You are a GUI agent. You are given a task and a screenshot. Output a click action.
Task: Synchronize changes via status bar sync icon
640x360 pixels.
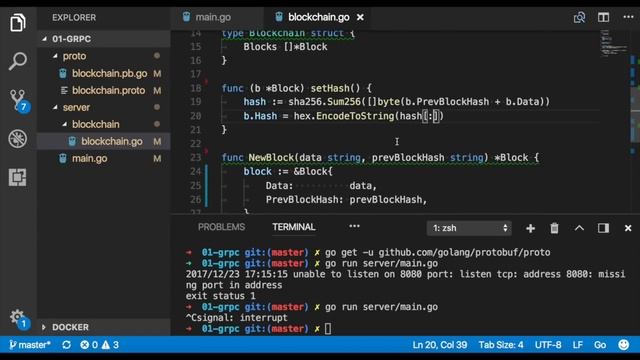[66, 345]
